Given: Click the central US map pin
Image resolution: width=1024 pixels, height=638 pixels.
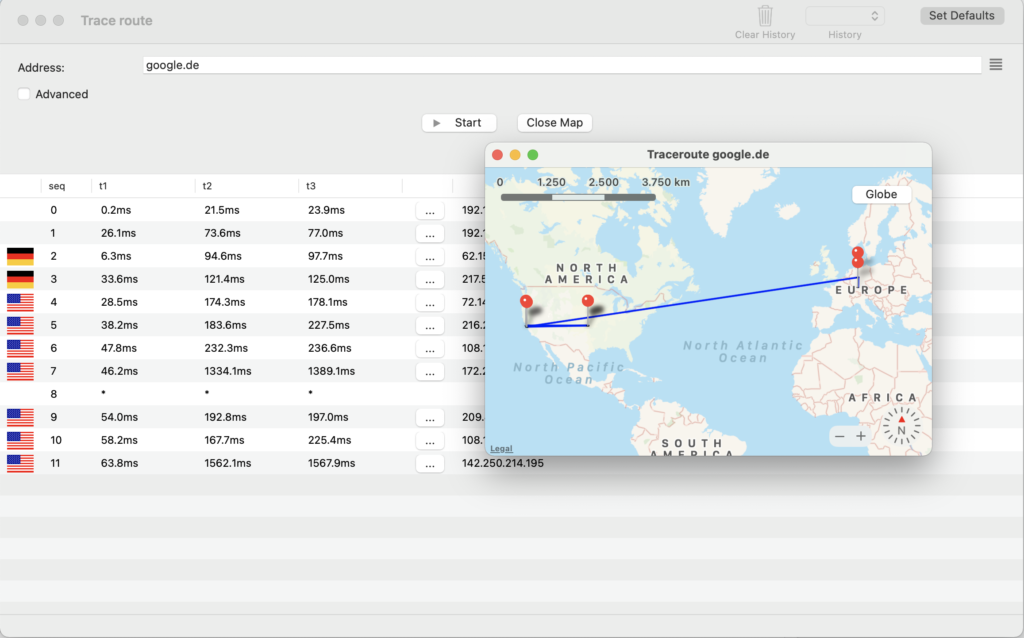Looking at the screenshot, I should point(588,301).
